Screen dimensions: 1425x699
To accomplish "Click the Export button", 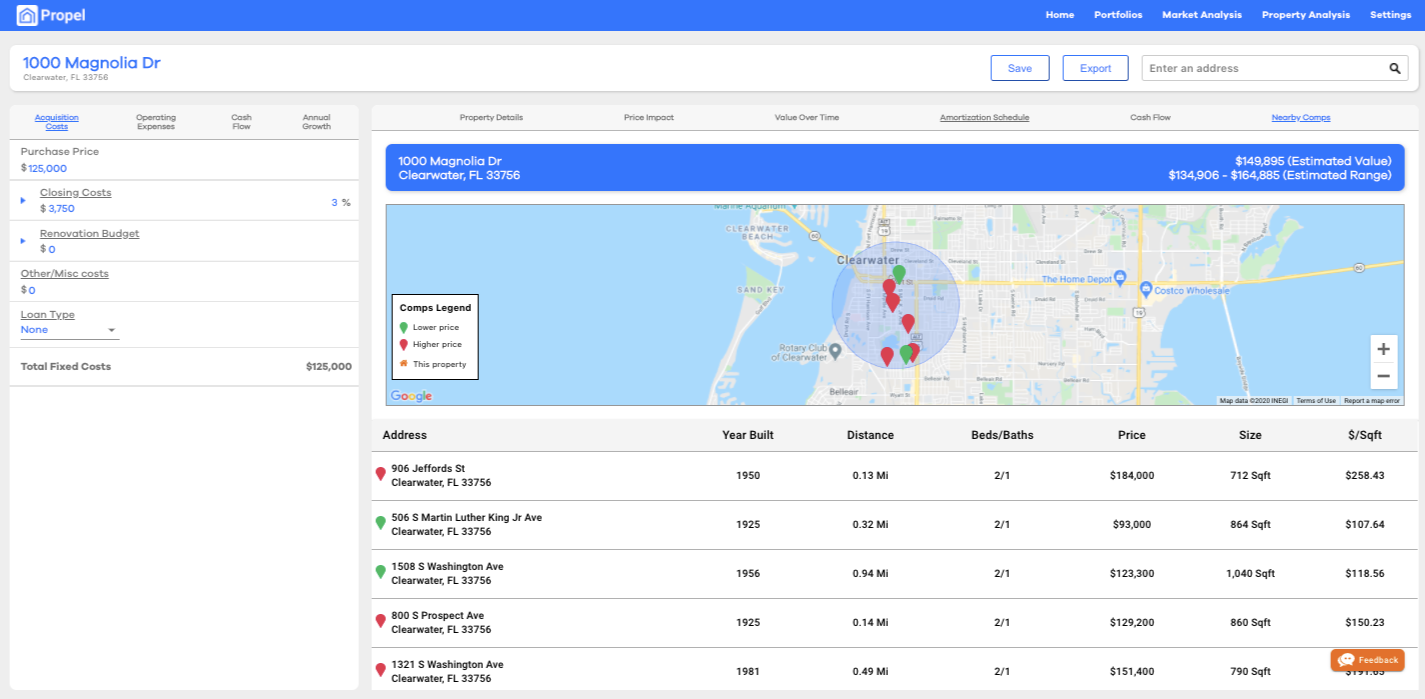I will (1095, 68).
